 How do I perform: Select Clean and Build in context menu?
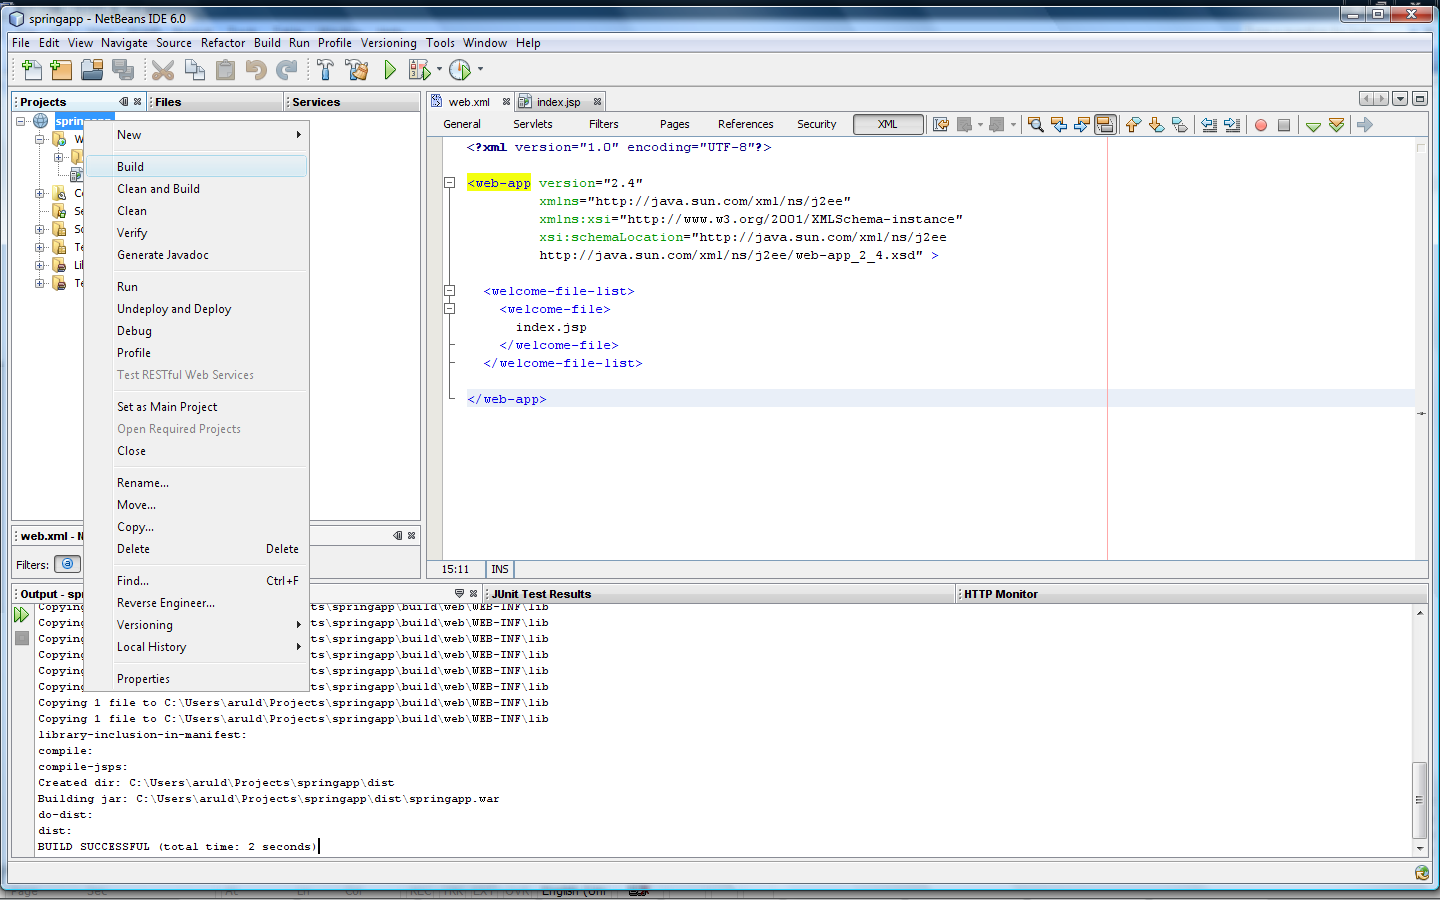(x=158, y=189)
